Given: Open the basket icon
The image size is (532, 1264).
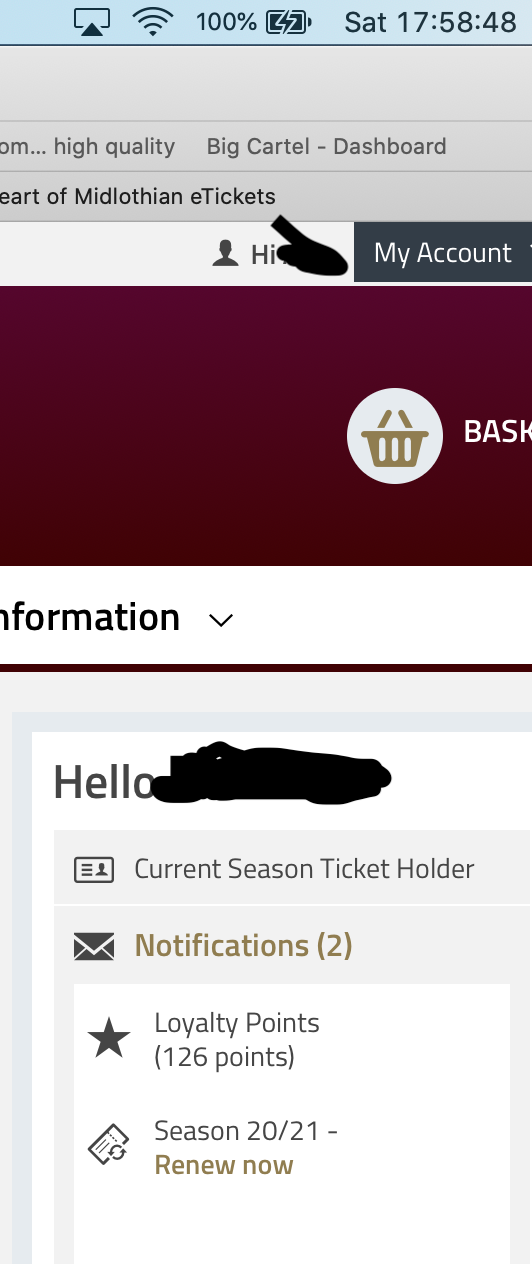Looking at the screenshot, I should pos(395,436).
